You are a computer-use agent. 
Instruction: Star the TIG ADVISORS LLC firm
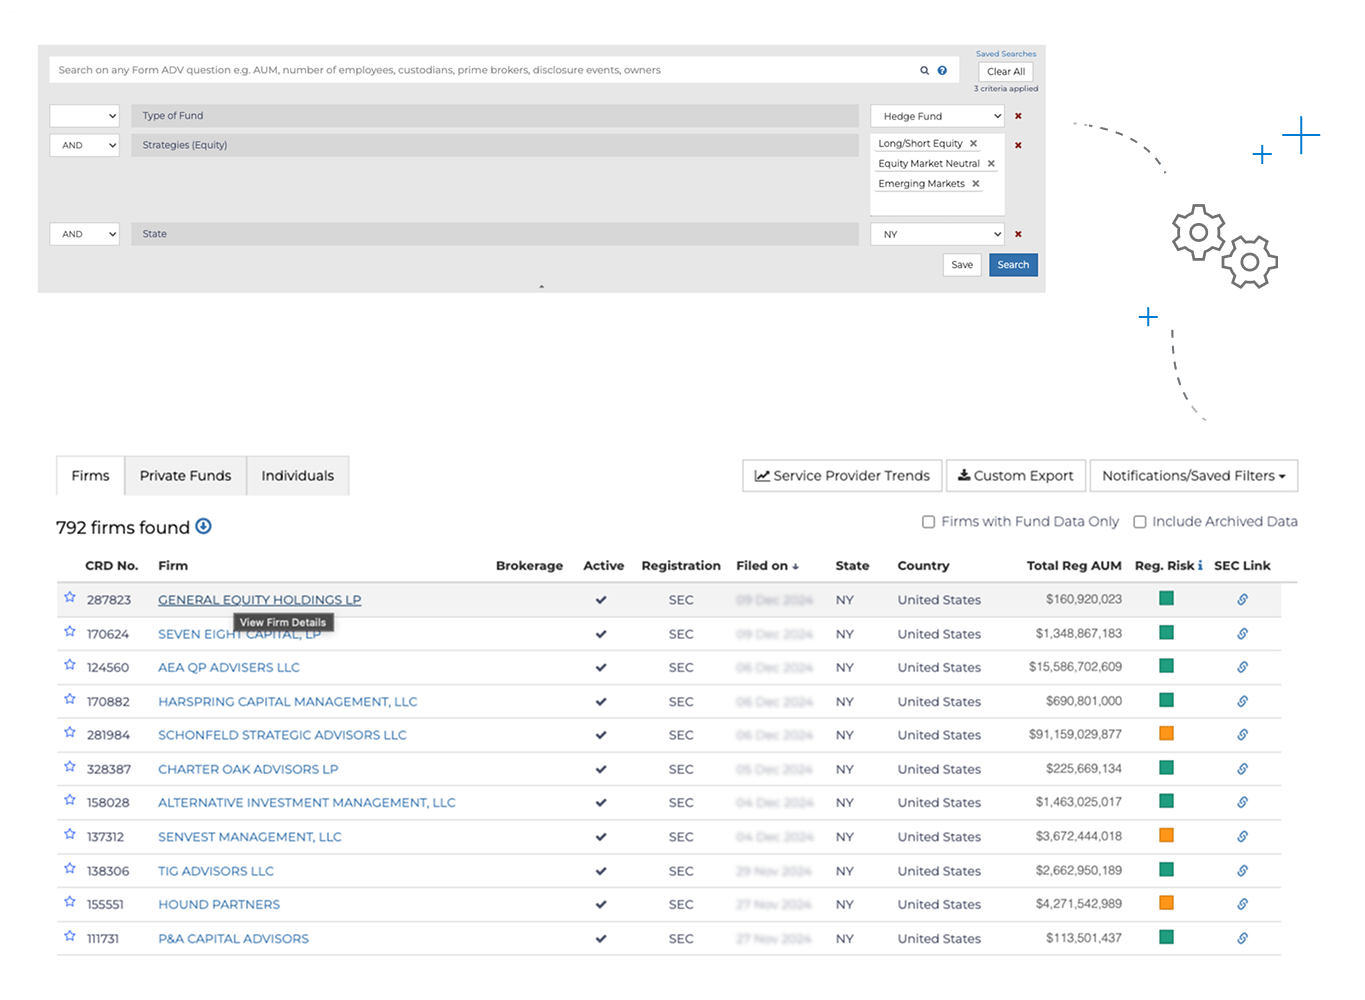coord(70,868)
